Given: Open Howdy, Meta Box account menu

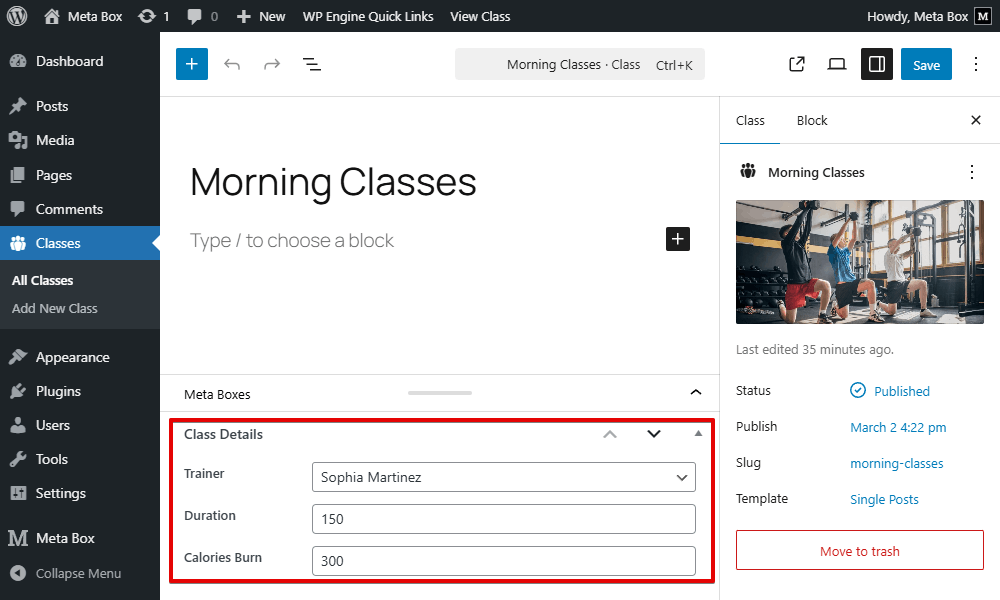Looking at the screenshot, I should 929,16.
